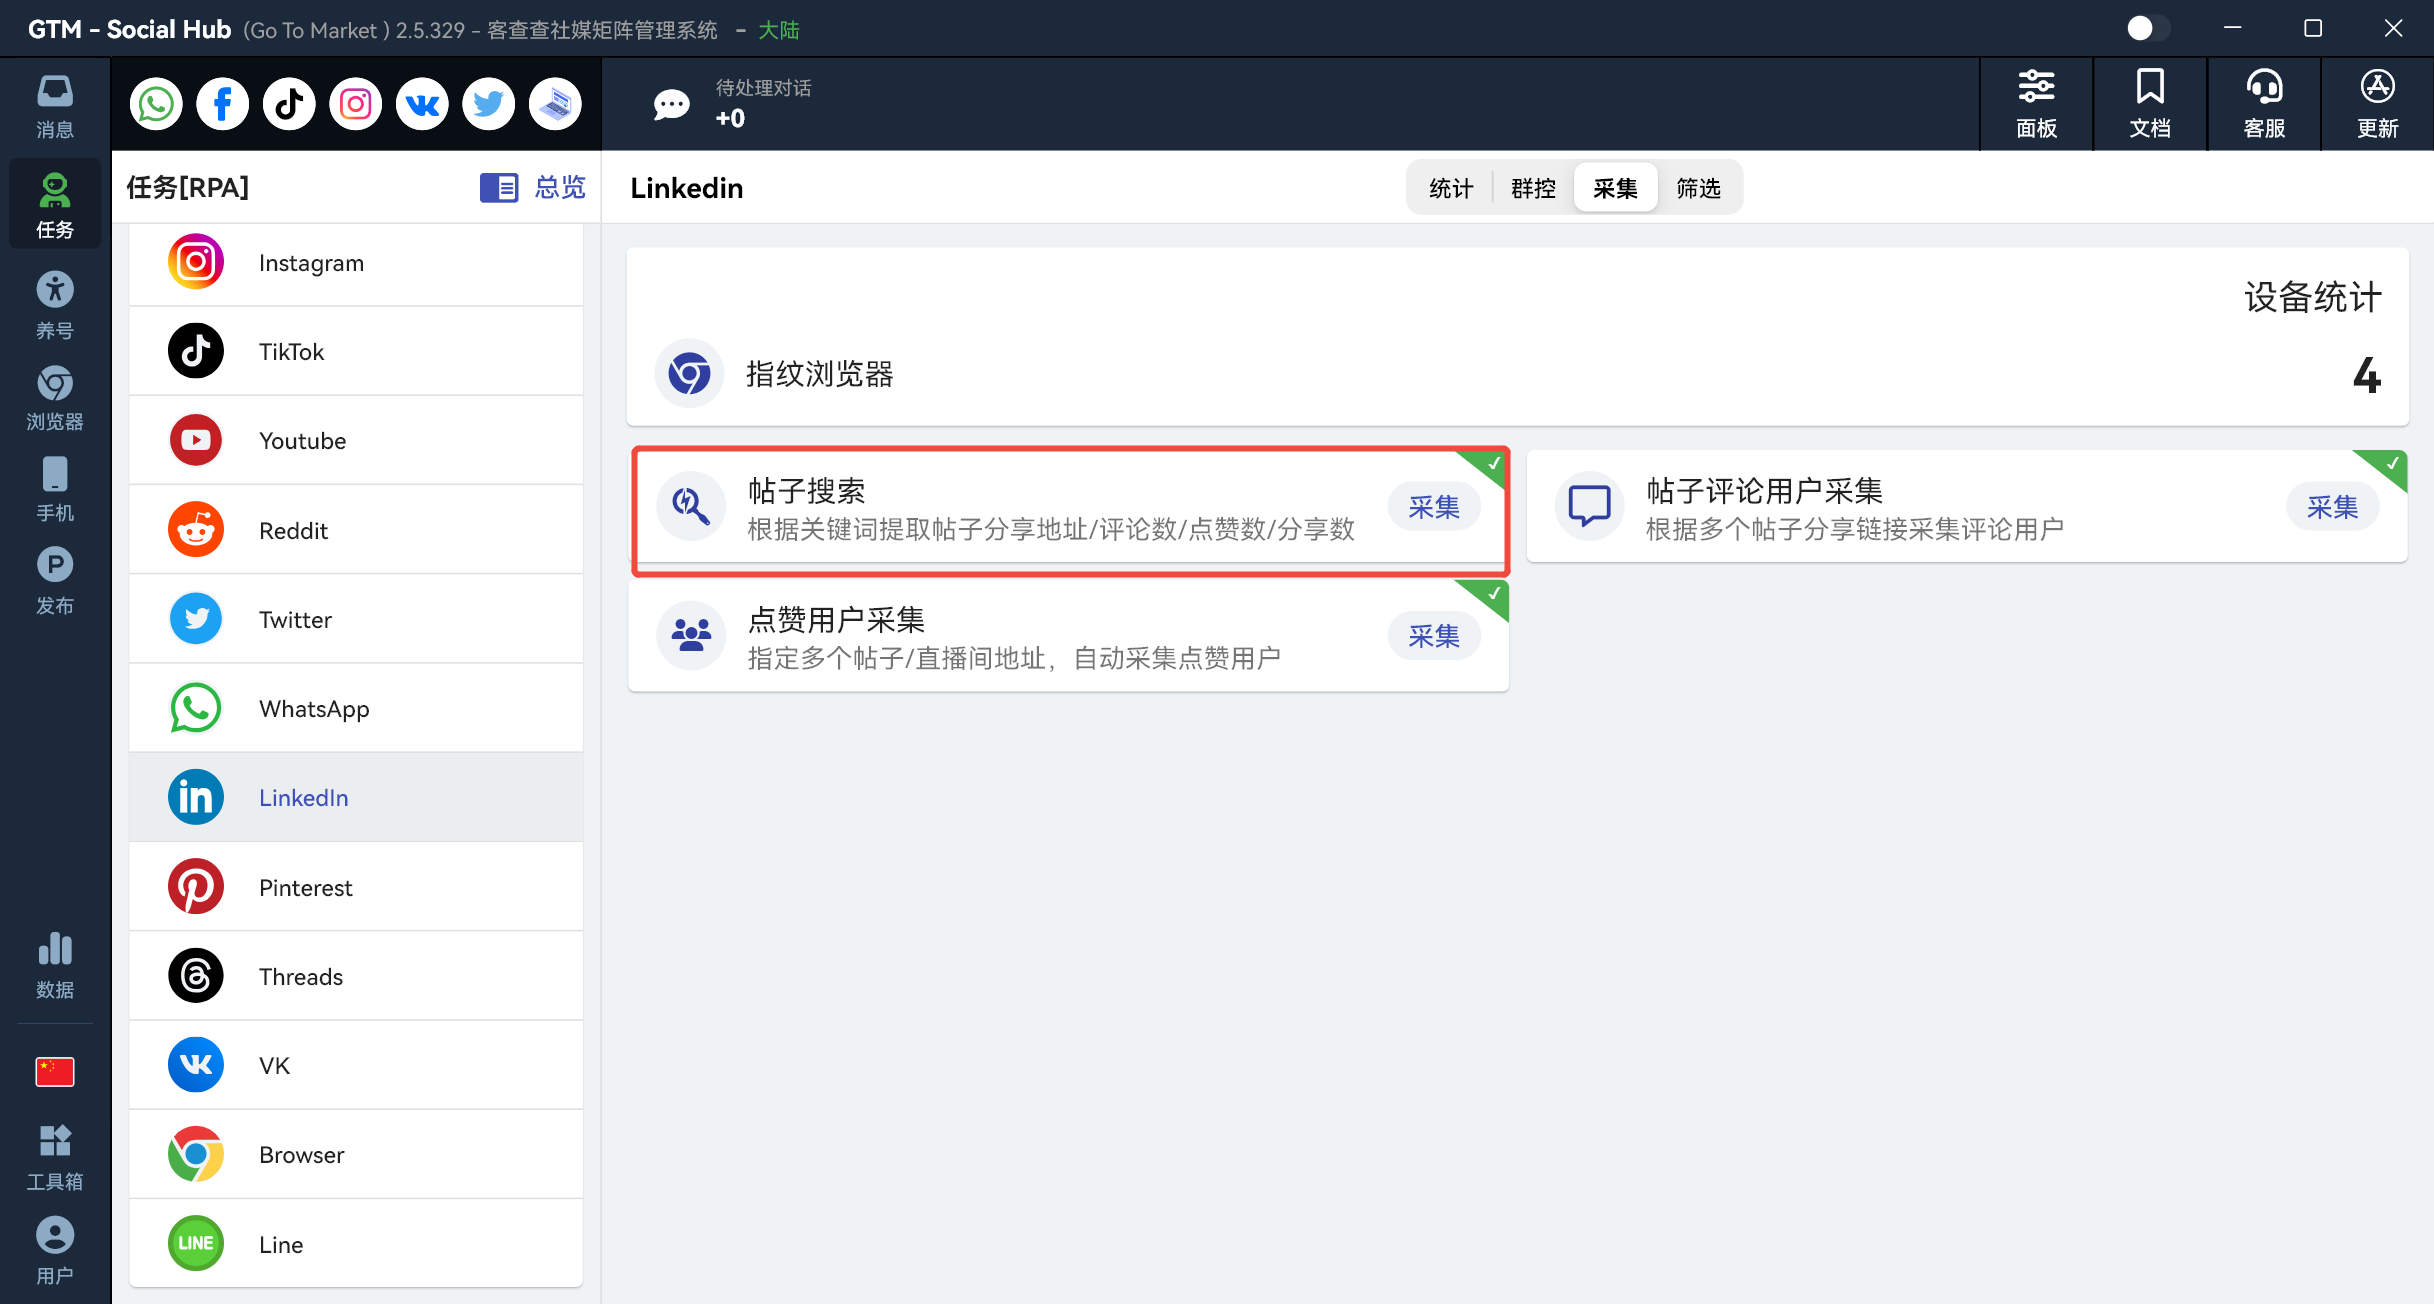Open the 发布 publish sidebar section
The height and width of the screenshot is (1304, 2434).
tap(55, 581)
